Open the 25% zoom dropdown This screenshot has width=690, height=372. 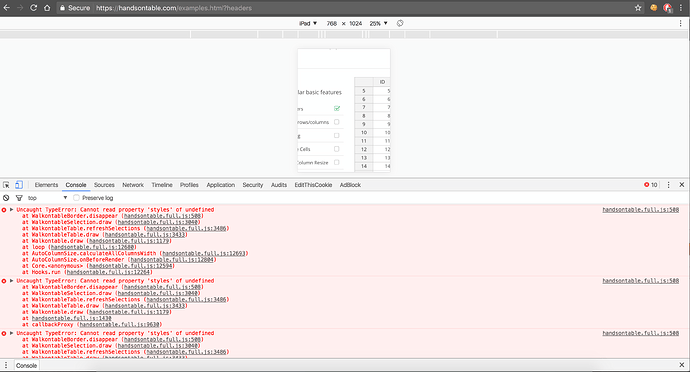[378, 23]
